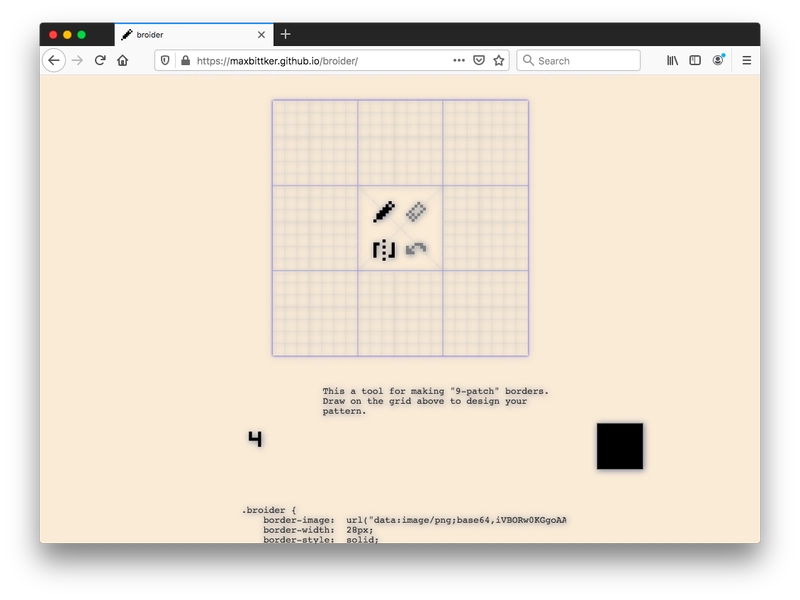The height and width of the screenshot is (600, 800).
Task: Click the '.broider {' selector line
Action: (x=269, y=510)
